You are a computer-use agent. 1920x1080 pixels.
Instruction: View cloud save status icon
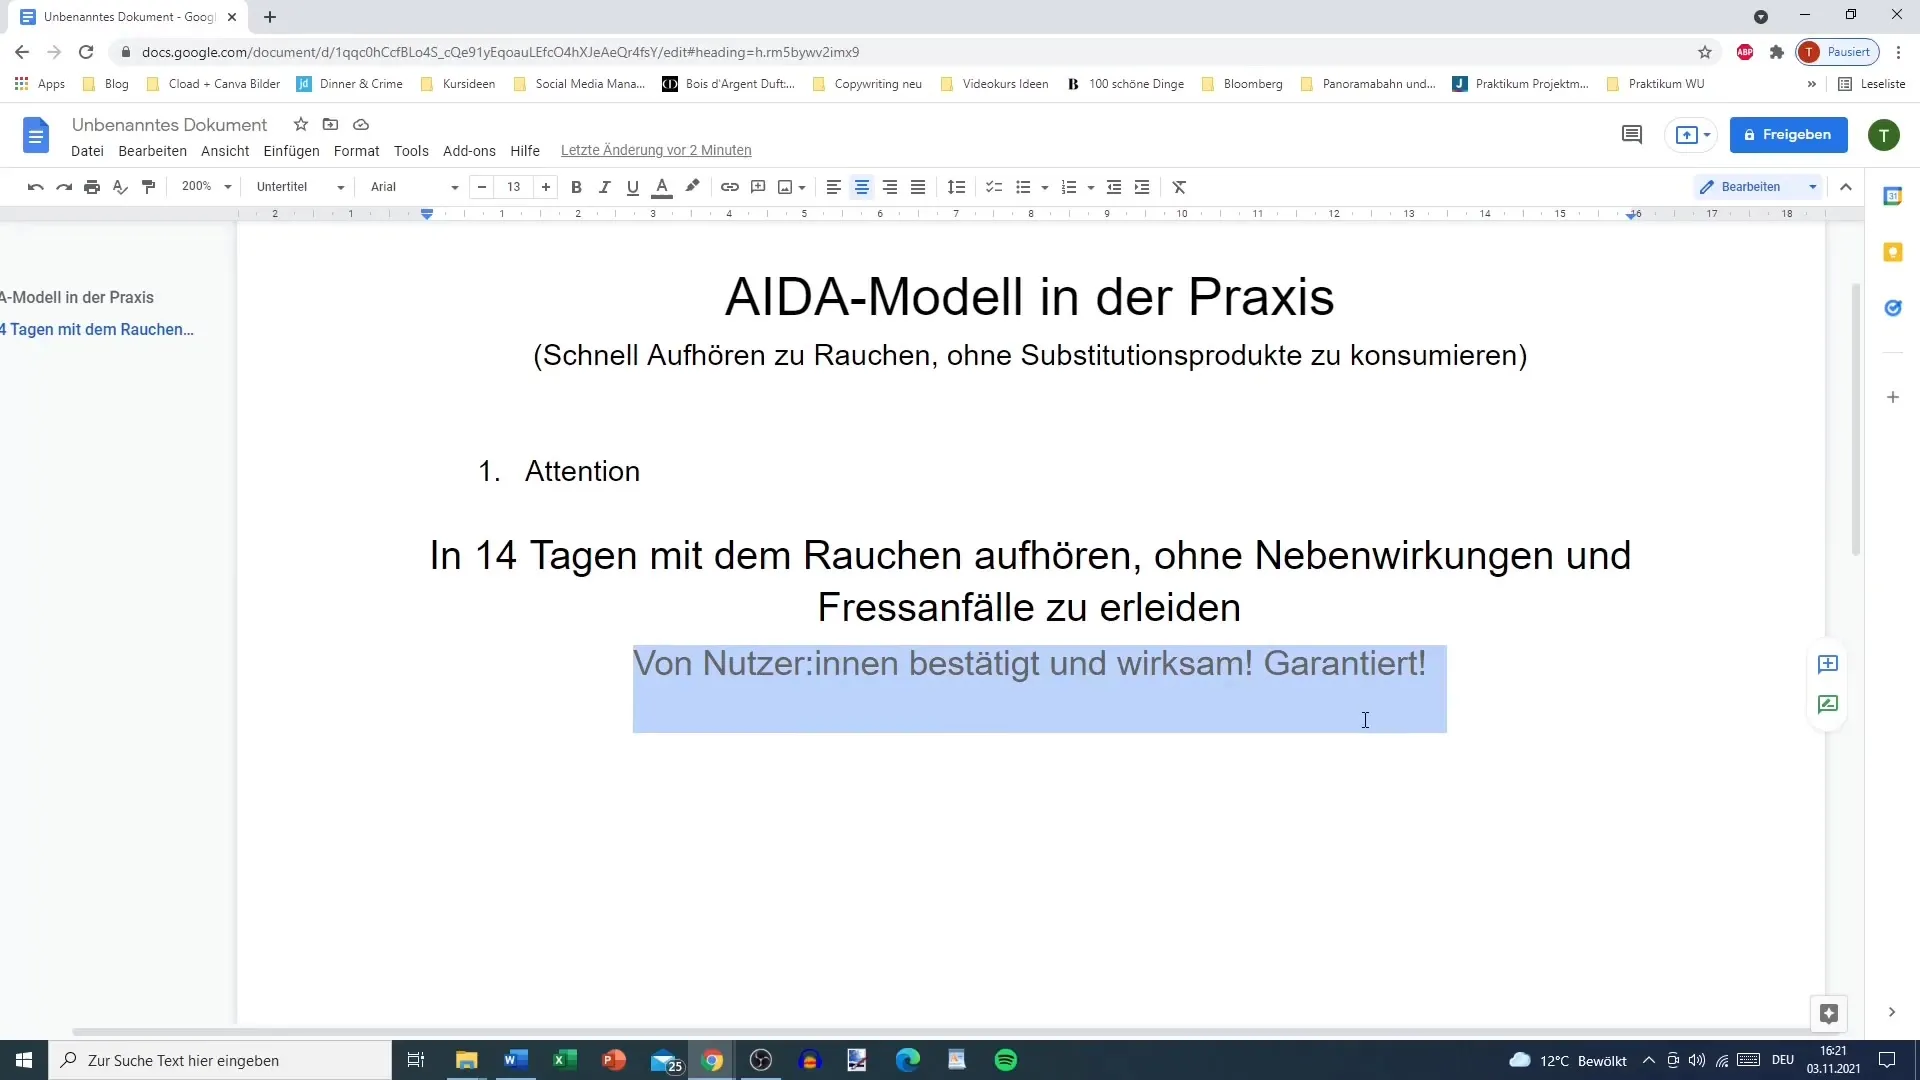coord(361,125)
